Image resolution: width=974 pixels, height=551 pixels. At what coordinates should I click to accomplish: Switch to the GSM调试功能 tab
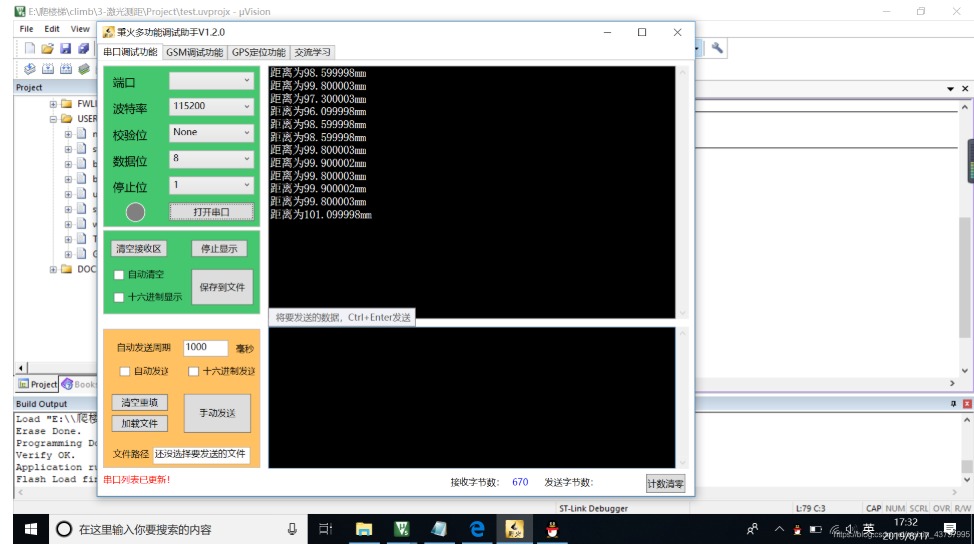pyautogui.click(x=194, y=53)
